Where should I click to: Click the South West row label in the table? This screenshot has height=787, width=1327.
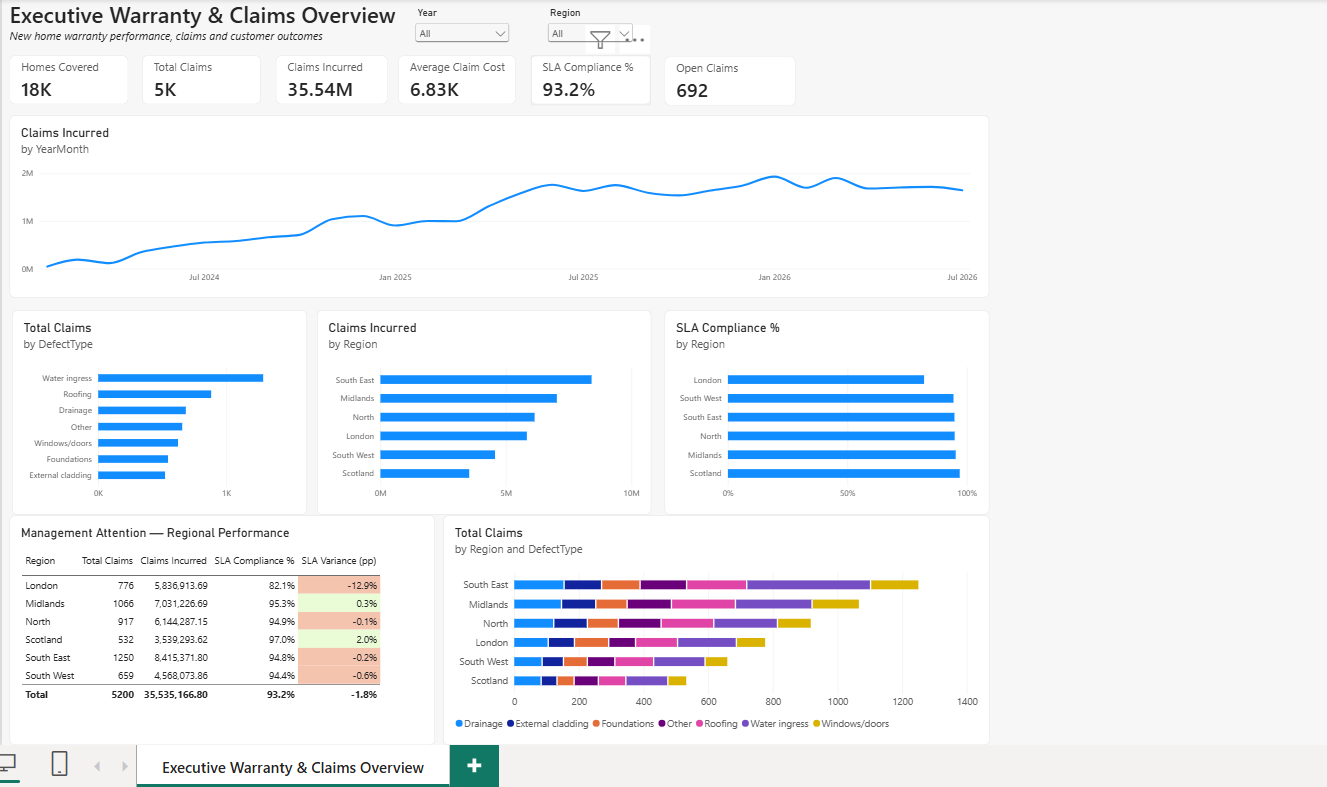click(50, 676)
